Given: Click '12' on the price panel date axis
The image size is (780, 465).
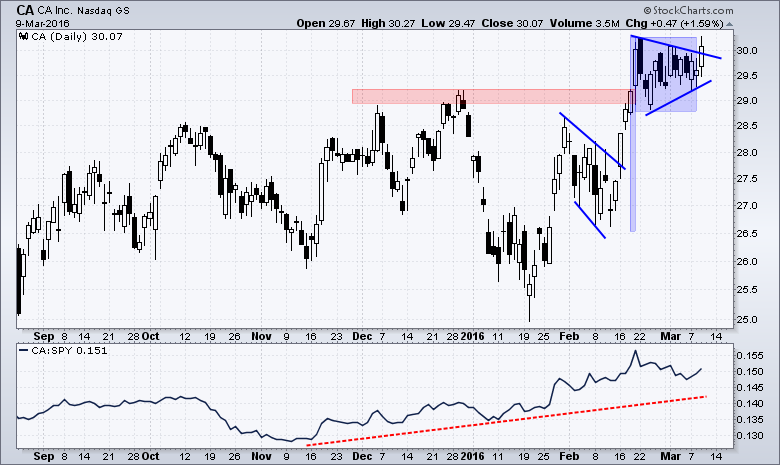Looking at the screenshot, I should point(185,337).
